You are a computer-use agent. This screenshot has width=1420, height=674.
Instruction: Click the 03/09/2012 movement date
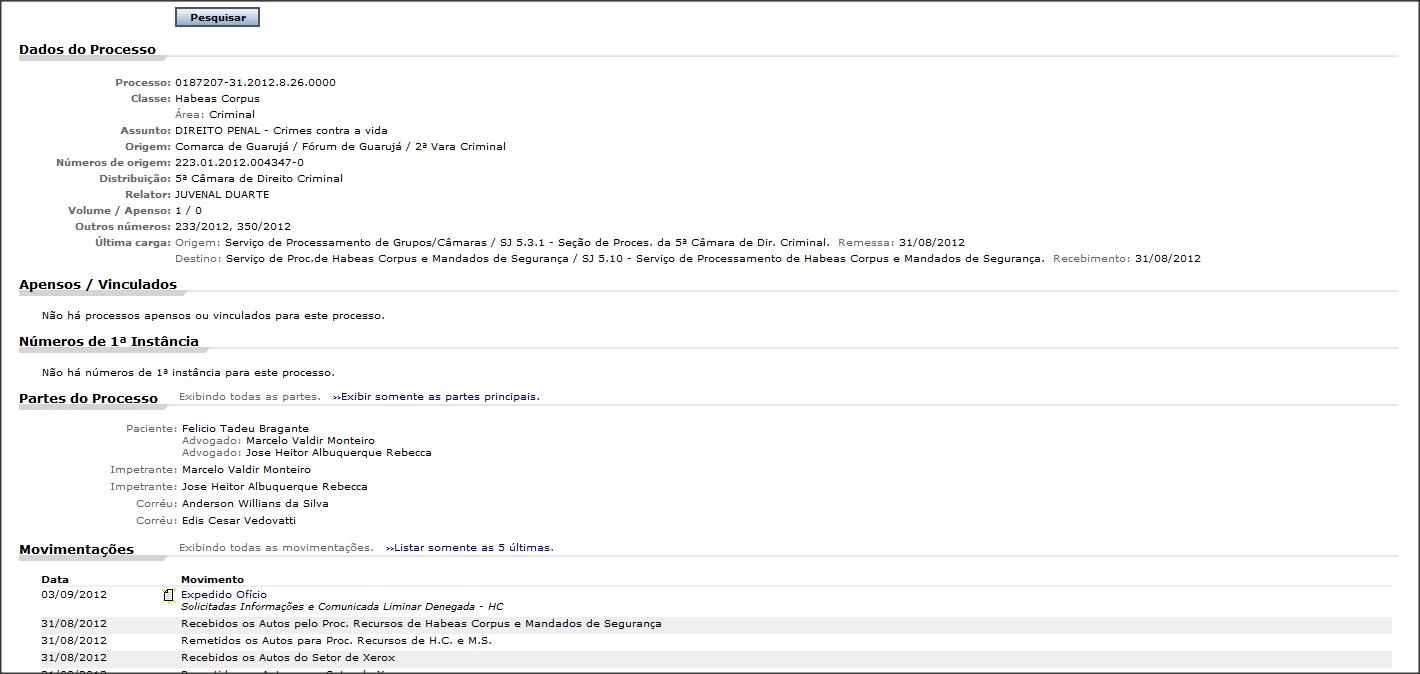click(73, 594)
